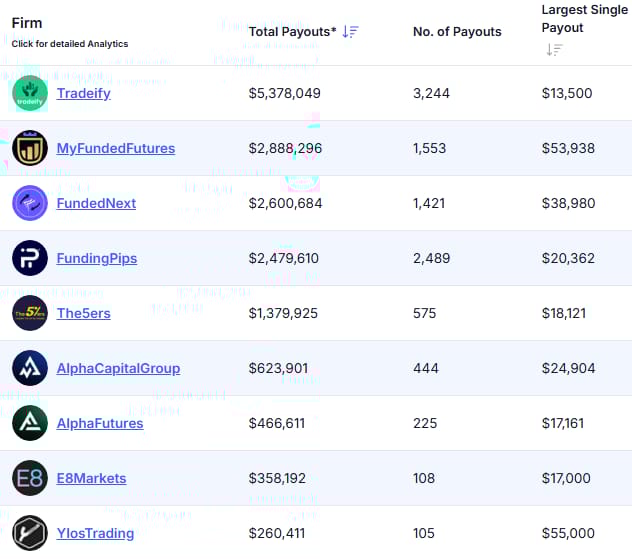
Task: Open the The5ers firm link
Action: coord(83,313)
